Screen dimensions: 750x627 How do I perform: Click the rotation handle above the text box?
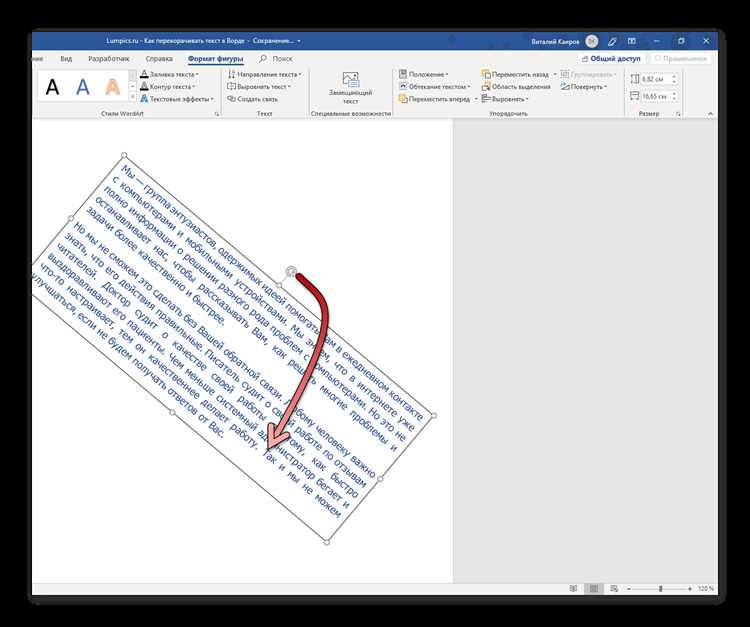(290, 272)
